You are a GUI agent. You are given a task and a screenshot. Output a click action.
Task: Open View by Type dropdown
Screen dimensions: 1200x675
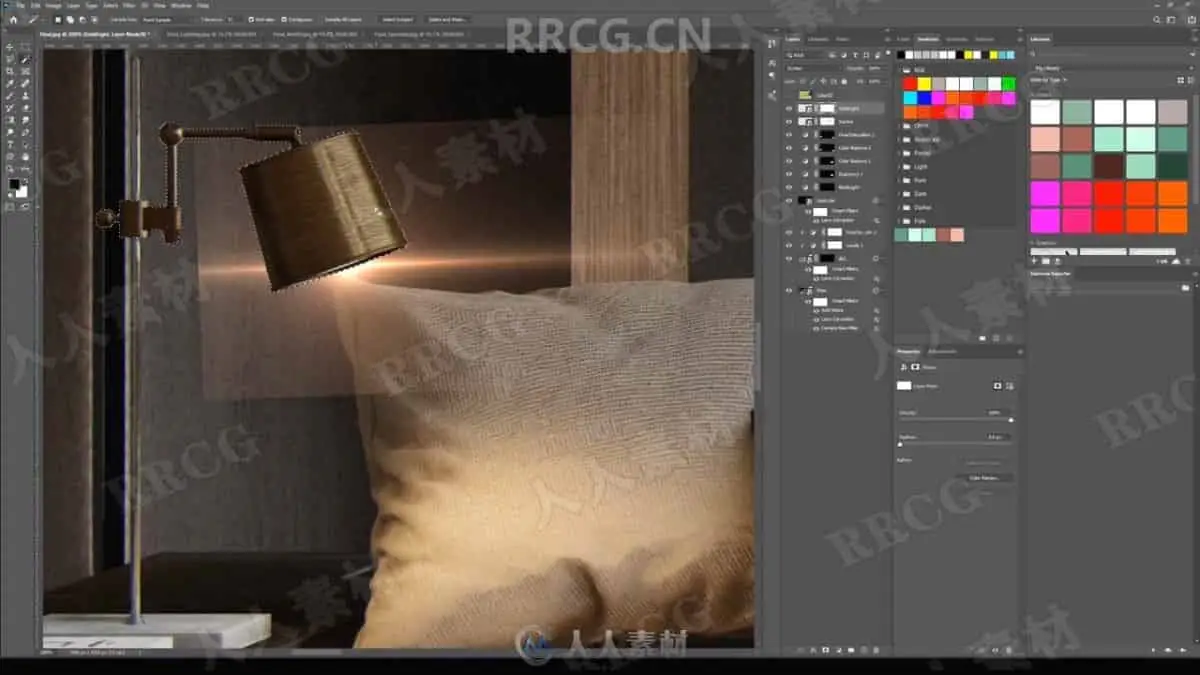pyautogui.click(x=1050, y=80)
